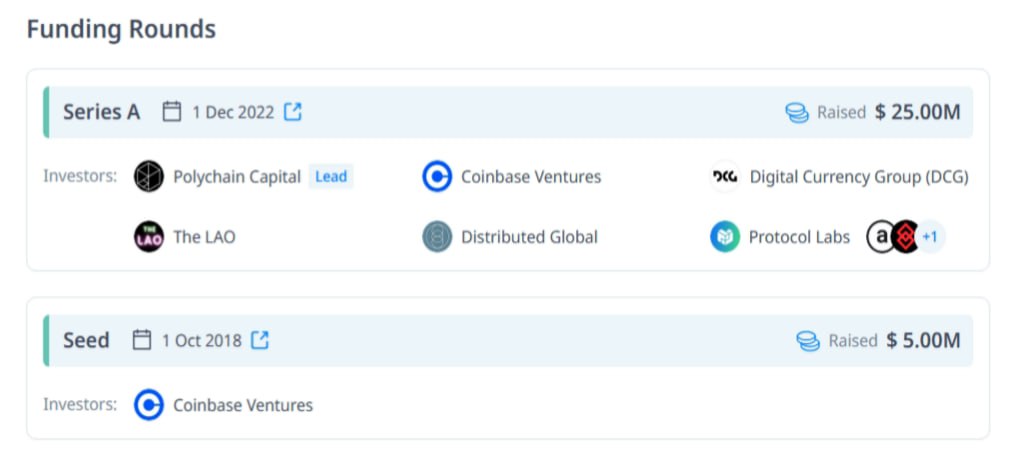Click the $ 25.00M raised amount
1009x456 pixels.
click(918, 113)
